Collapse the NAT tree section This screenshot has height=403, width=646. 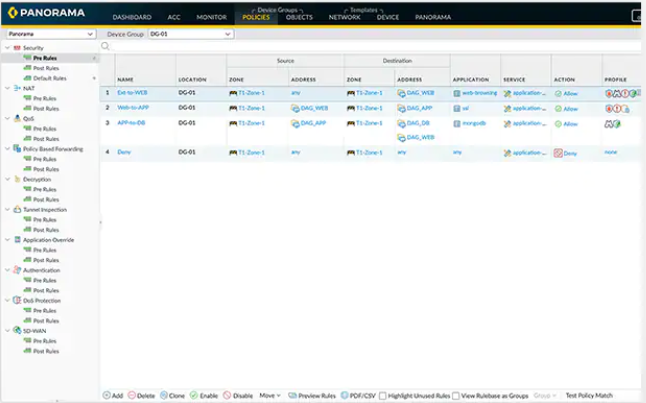(7, 88)
